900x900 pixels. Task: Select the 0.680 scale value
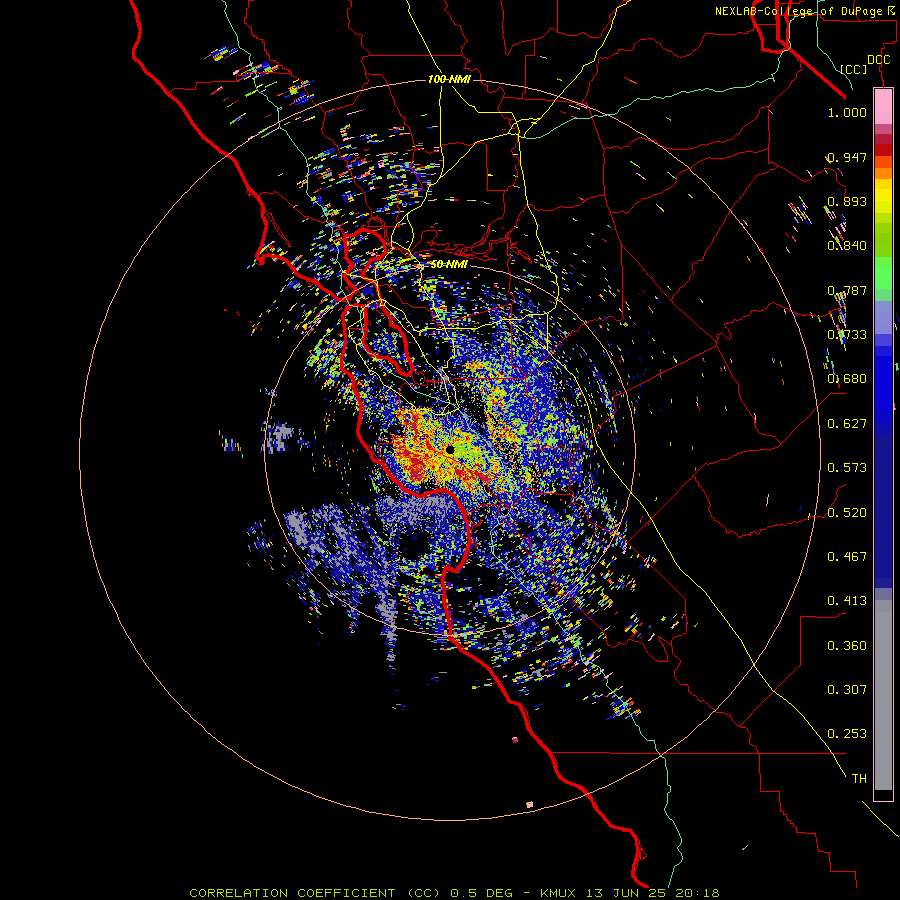tap(847, 379)
